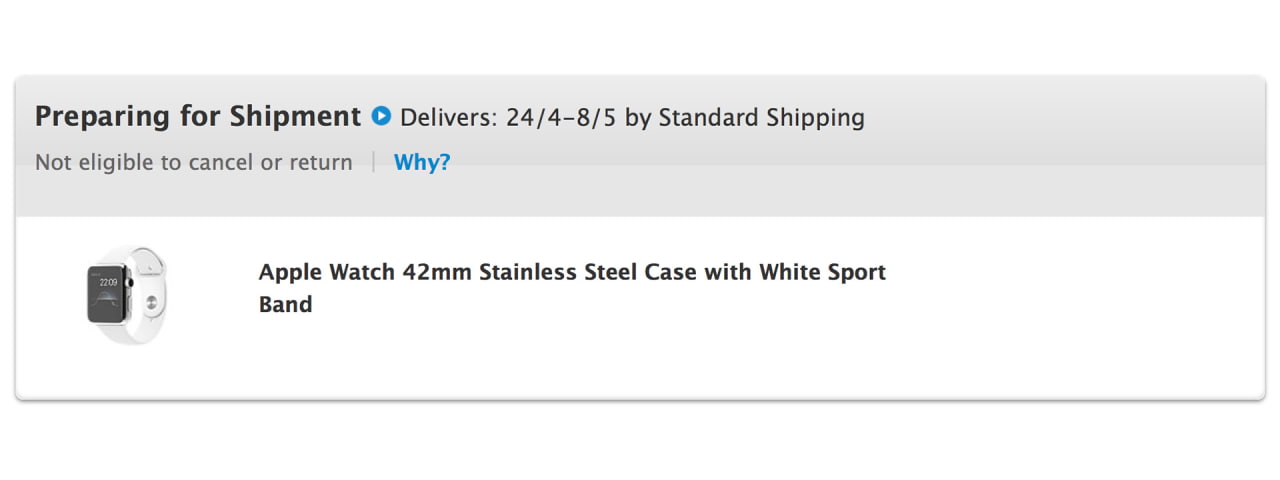The width and height of the screenshot is (1280, 480).
Task: Click Not eligible to cancel or return text
Action: [194, 162]
